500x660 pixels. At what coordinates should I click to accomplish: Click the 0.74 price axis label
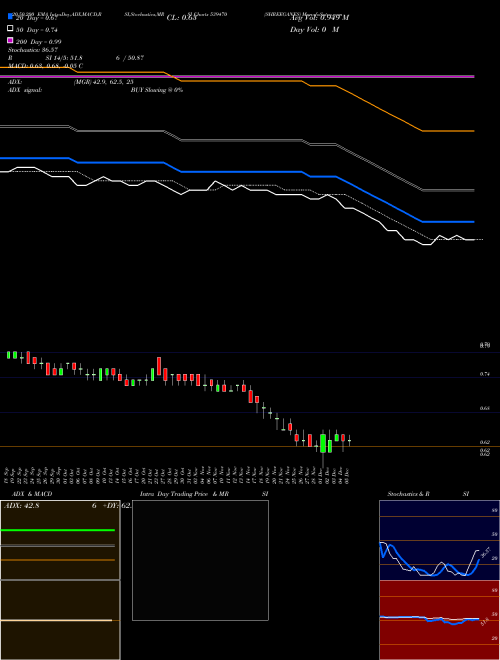pos(484,374)
